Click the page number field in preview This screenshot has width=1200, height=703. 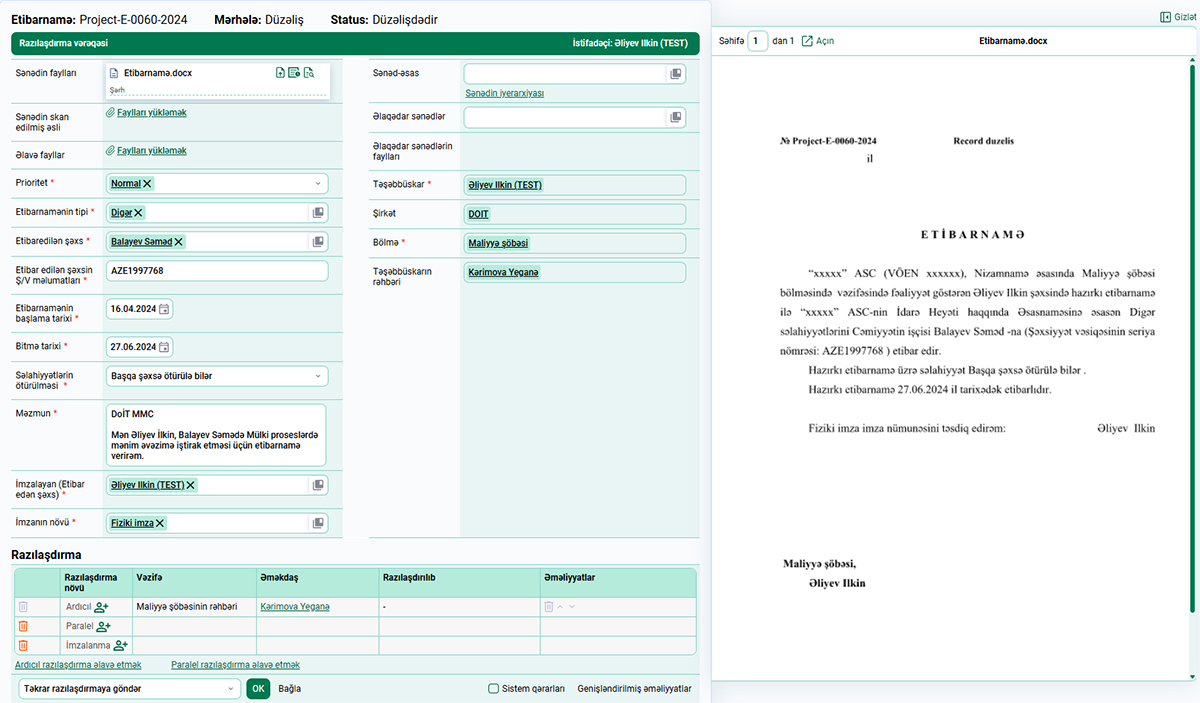(x=759, y=41)
